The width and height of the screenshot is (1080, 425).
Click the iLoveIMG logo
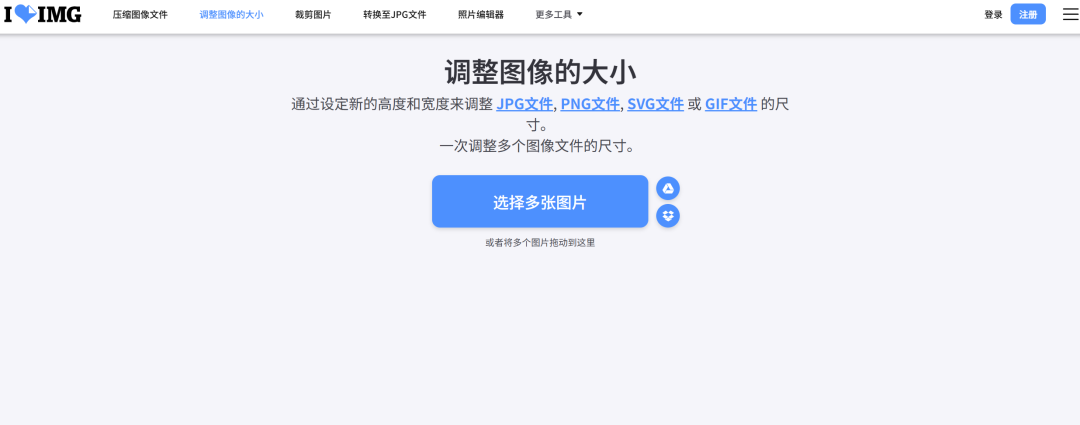click(x=43, y=14)
